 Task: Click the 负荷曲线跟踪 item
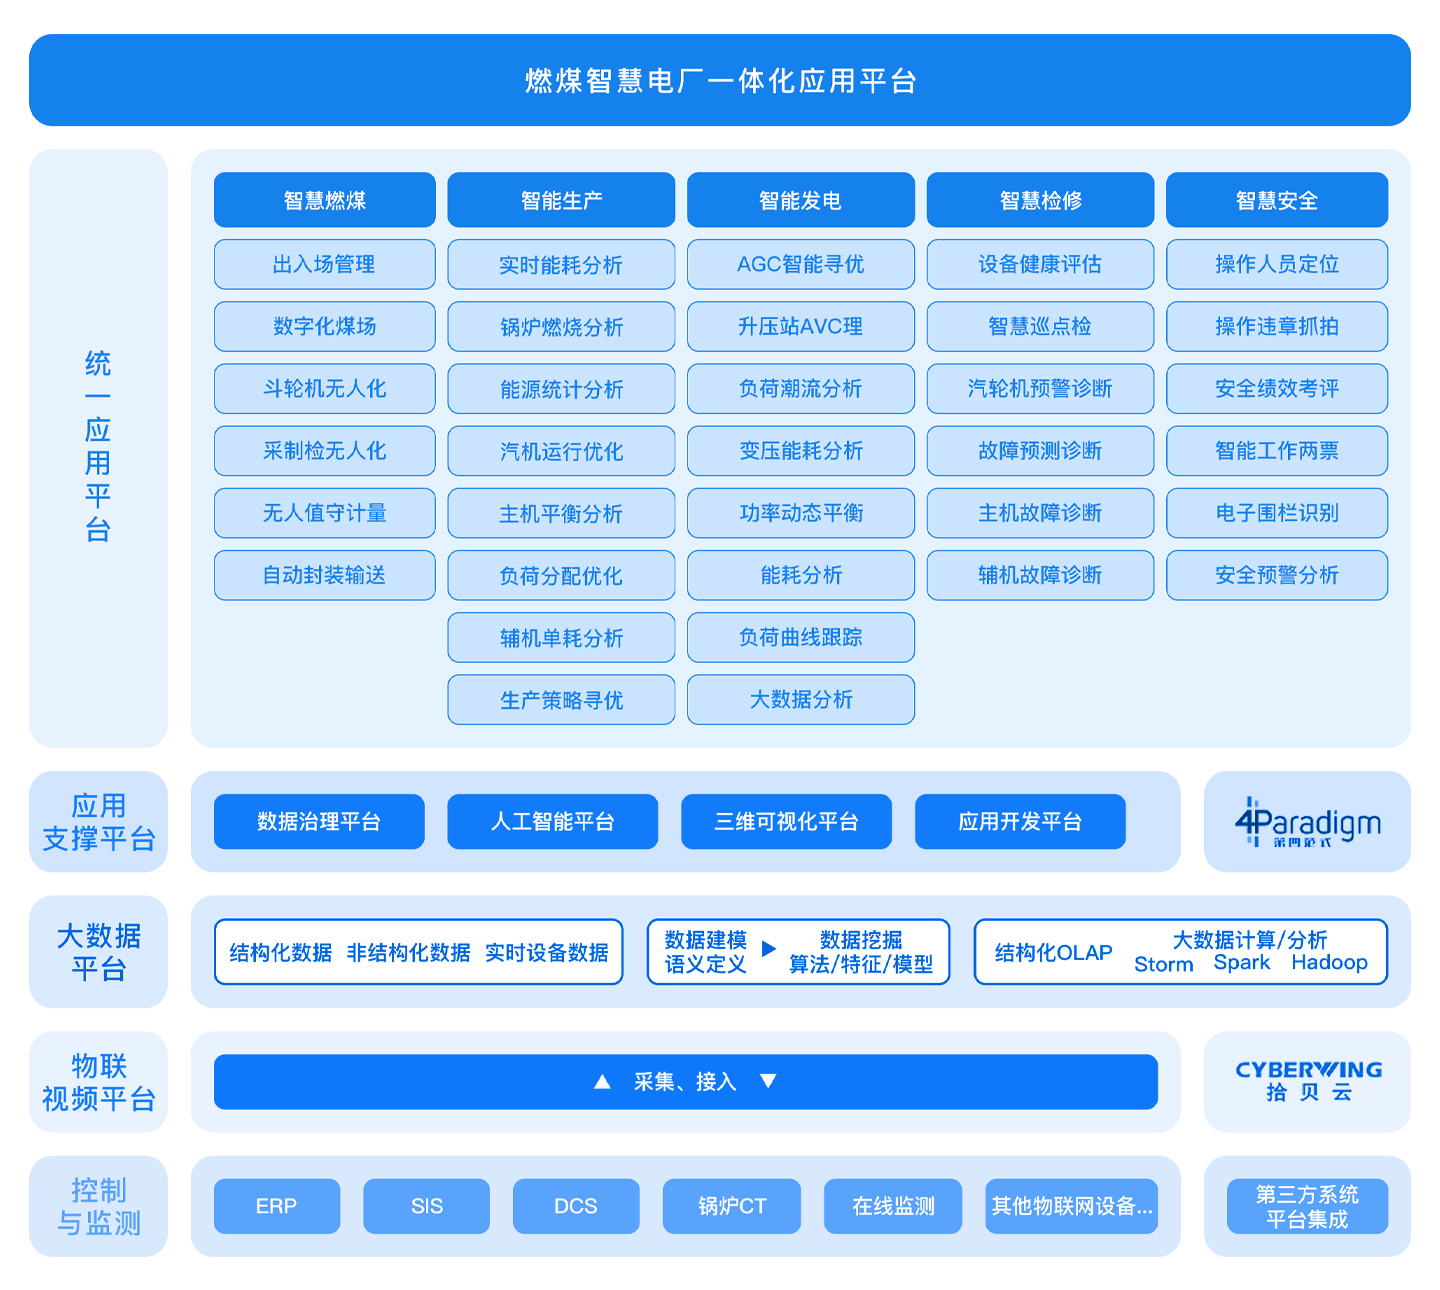click(801, 637)
